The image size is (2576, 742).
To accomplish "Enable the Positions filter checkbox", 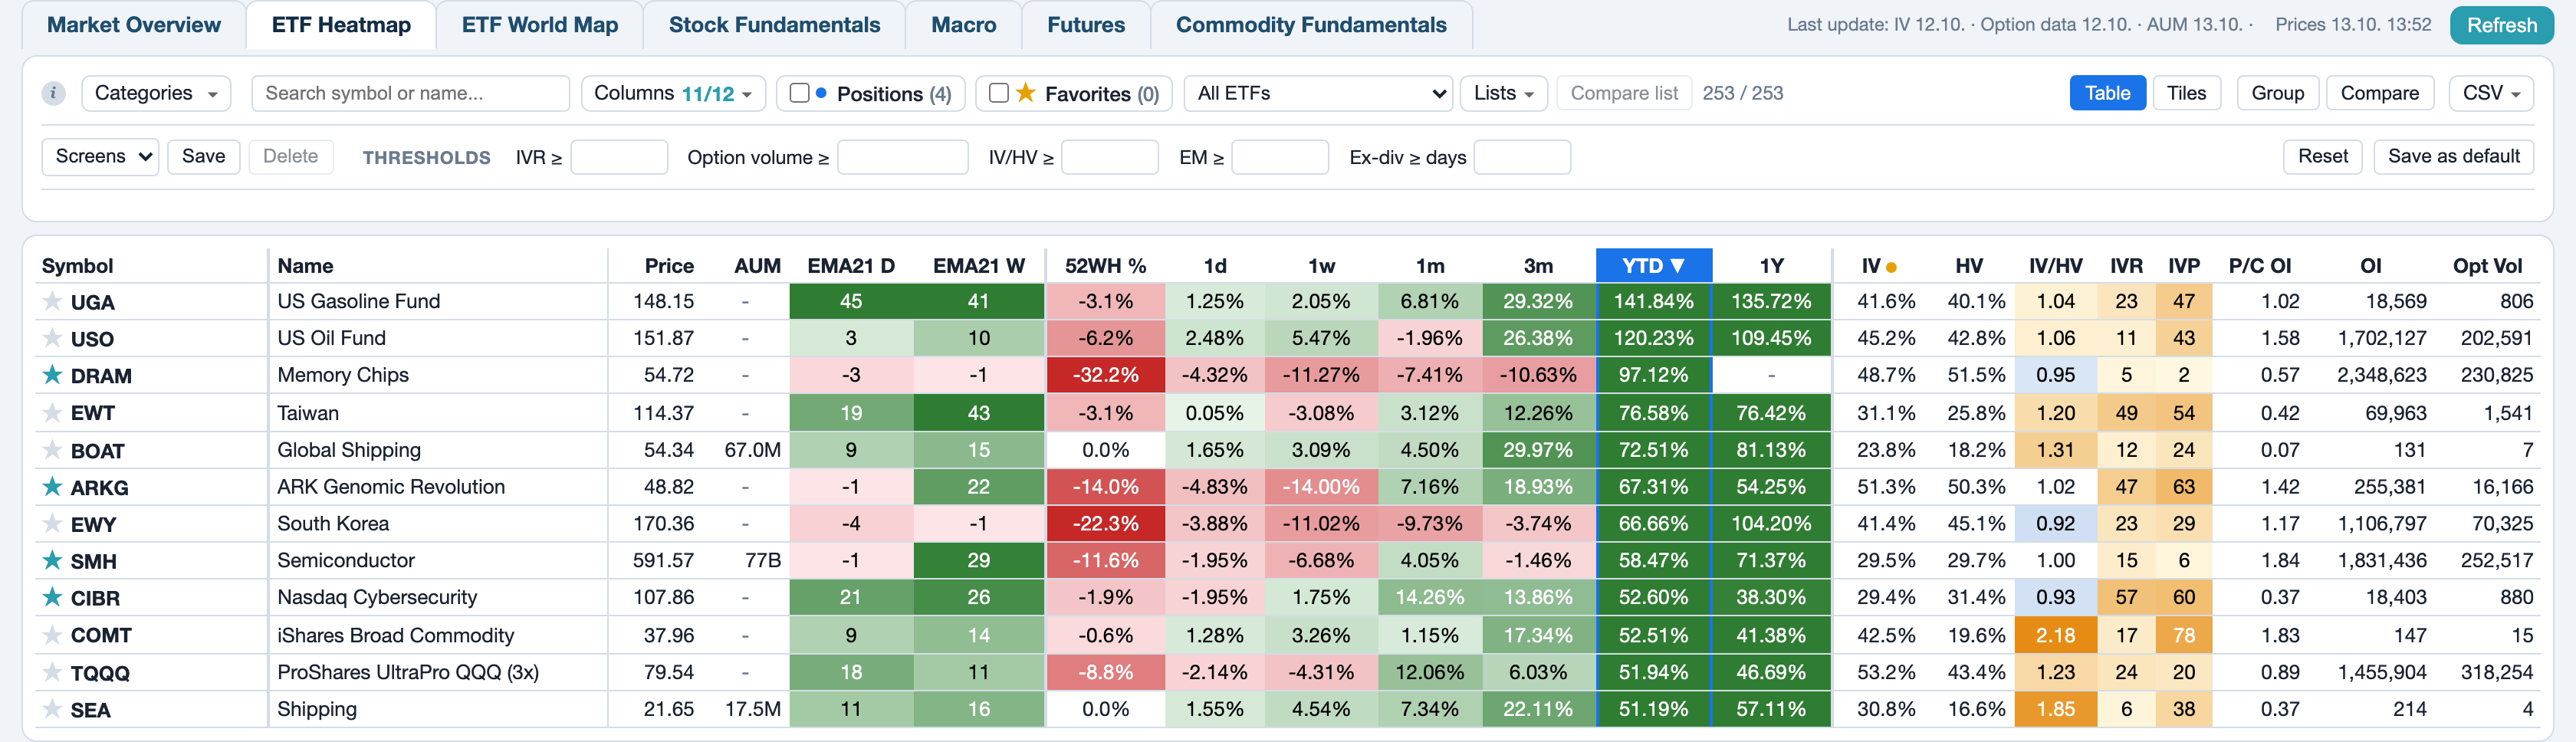I will [799, 93].
